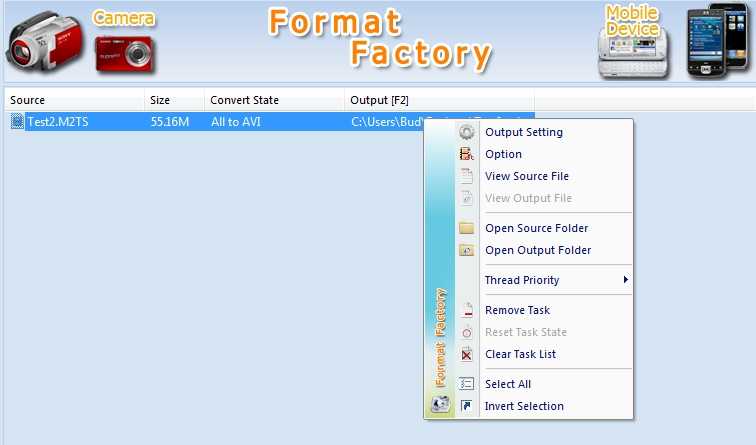The width and height of the screenshot is (756, 445).
Task: Click the 55.16M size cell
Action: (170, 121)
